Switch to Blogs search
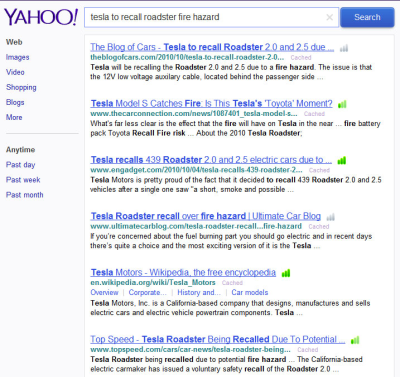The height and width of the screenshot is (377, 400). click(15, 102)
